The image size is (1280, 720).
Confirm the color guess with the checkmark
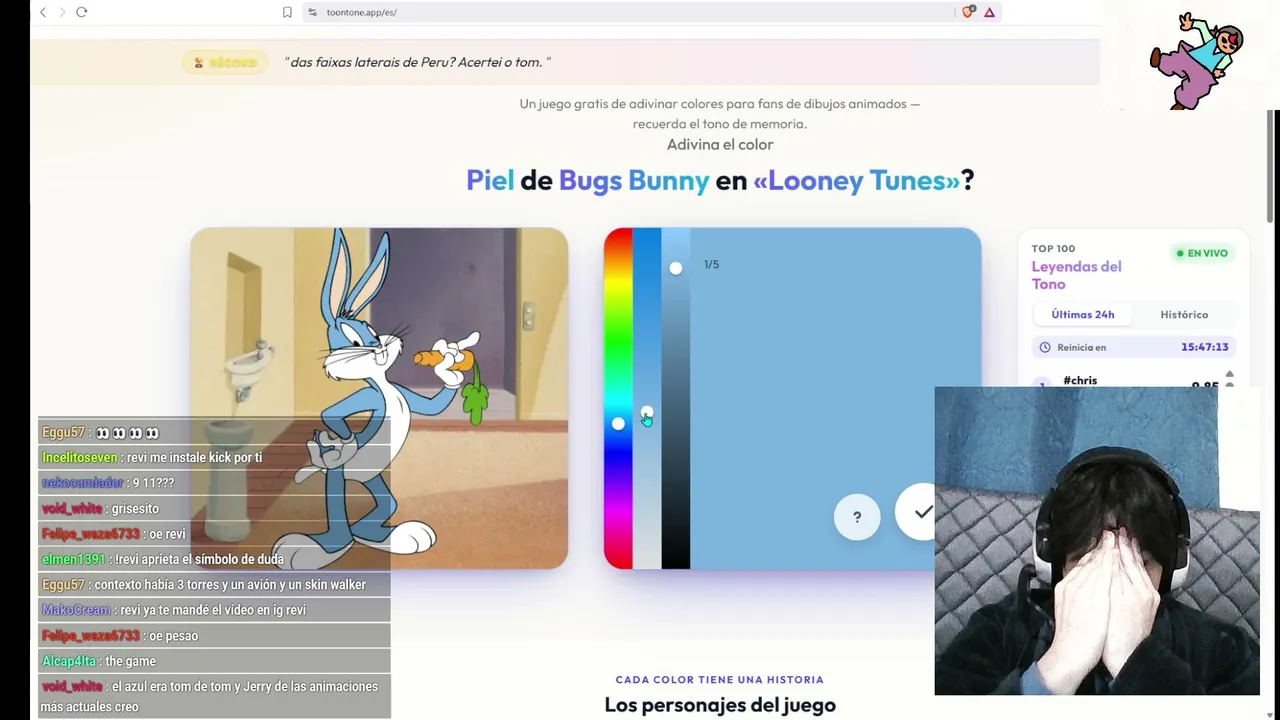pos(922,512)
